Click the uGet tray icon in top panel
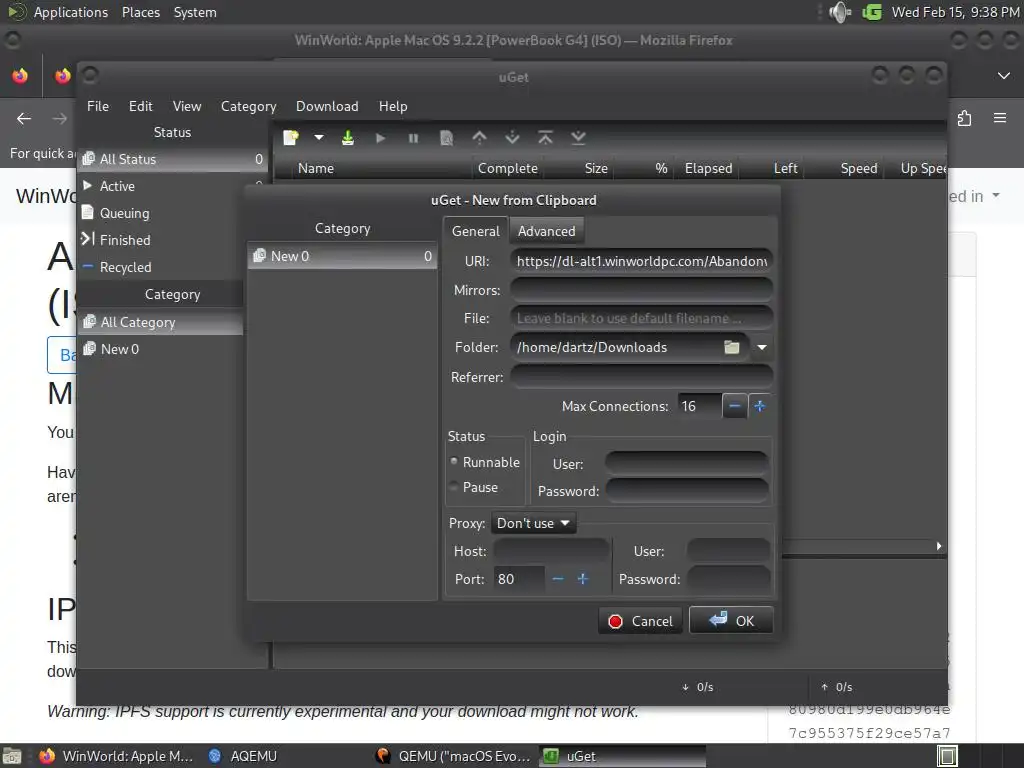This screenshot has width=1024, height=768. click(872, 12)
